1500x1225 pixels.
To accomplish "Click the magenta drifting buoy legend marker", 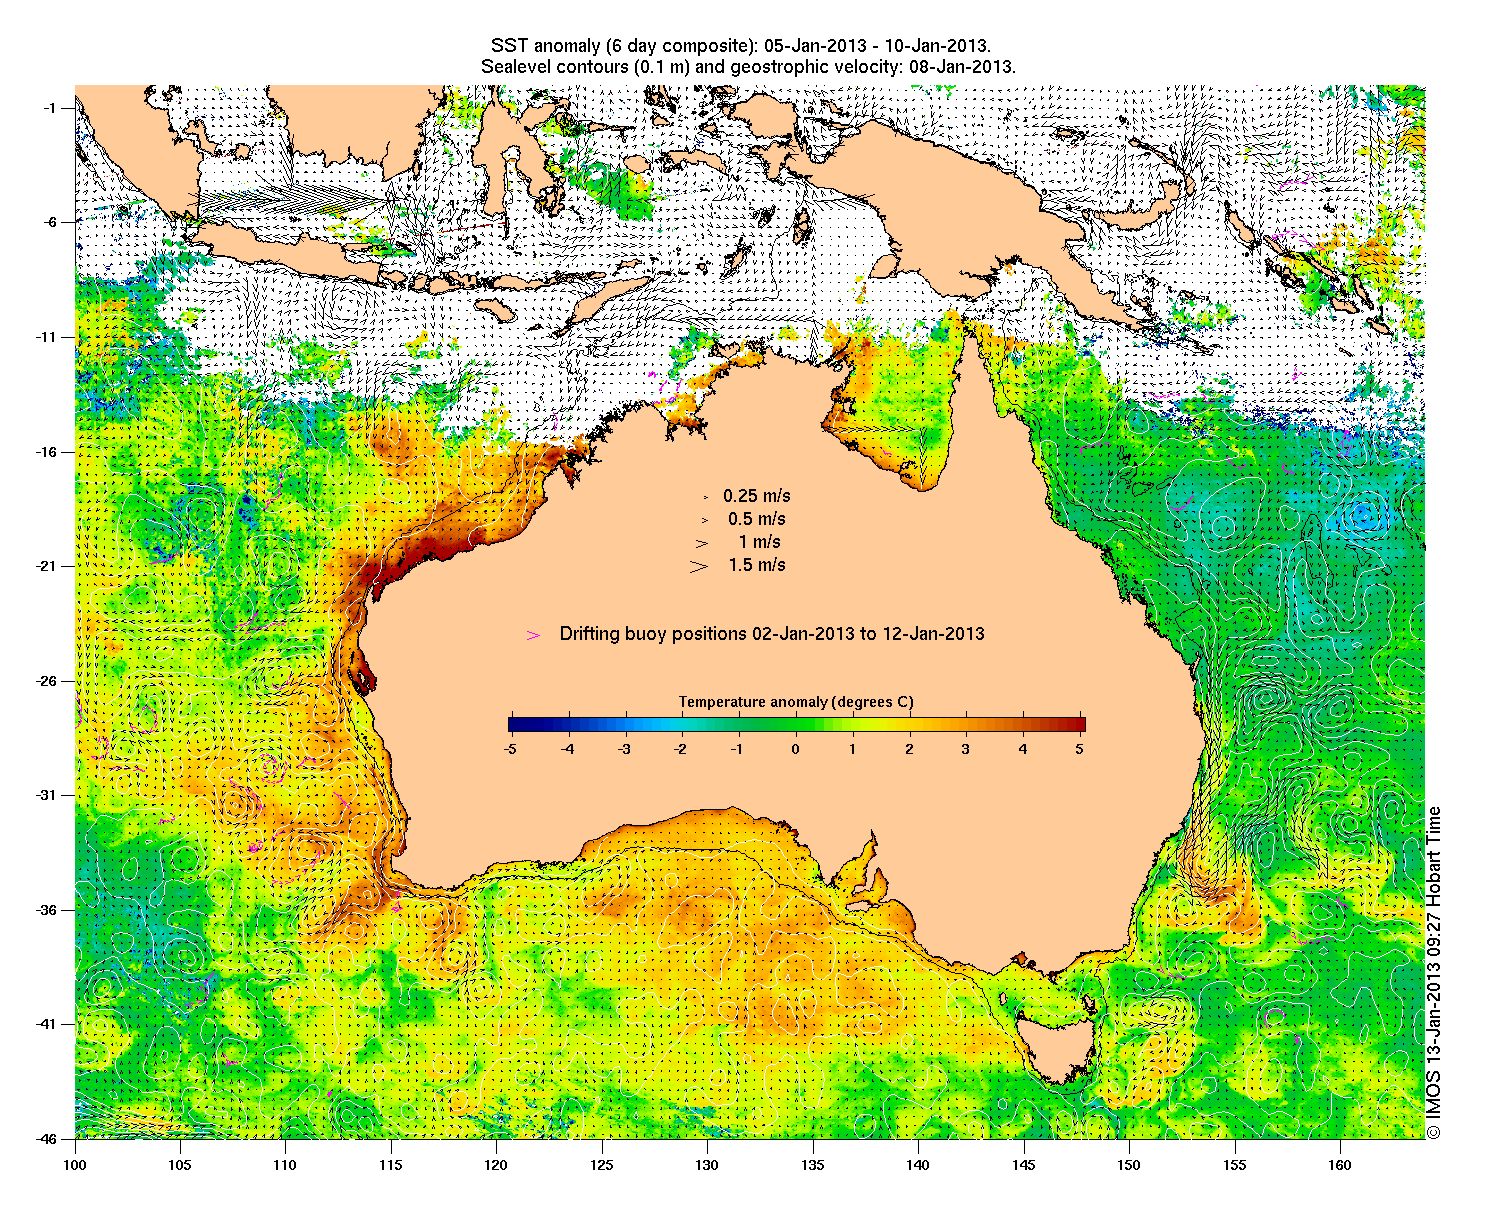I will pyautogui.click(x=534, y=635).
